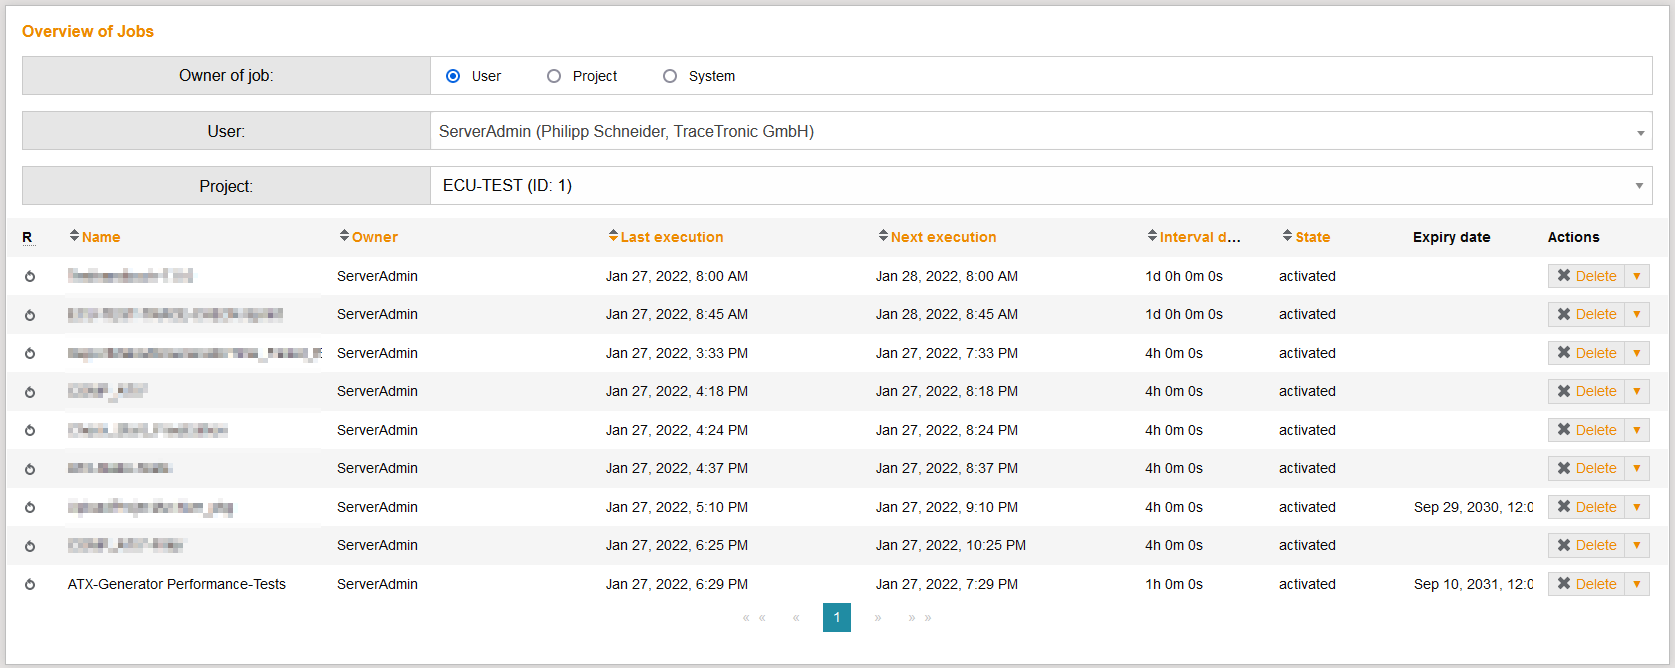
Task: Expand the Project dropdown showing ECU-TEST
Action: (x=1040, y=186)
